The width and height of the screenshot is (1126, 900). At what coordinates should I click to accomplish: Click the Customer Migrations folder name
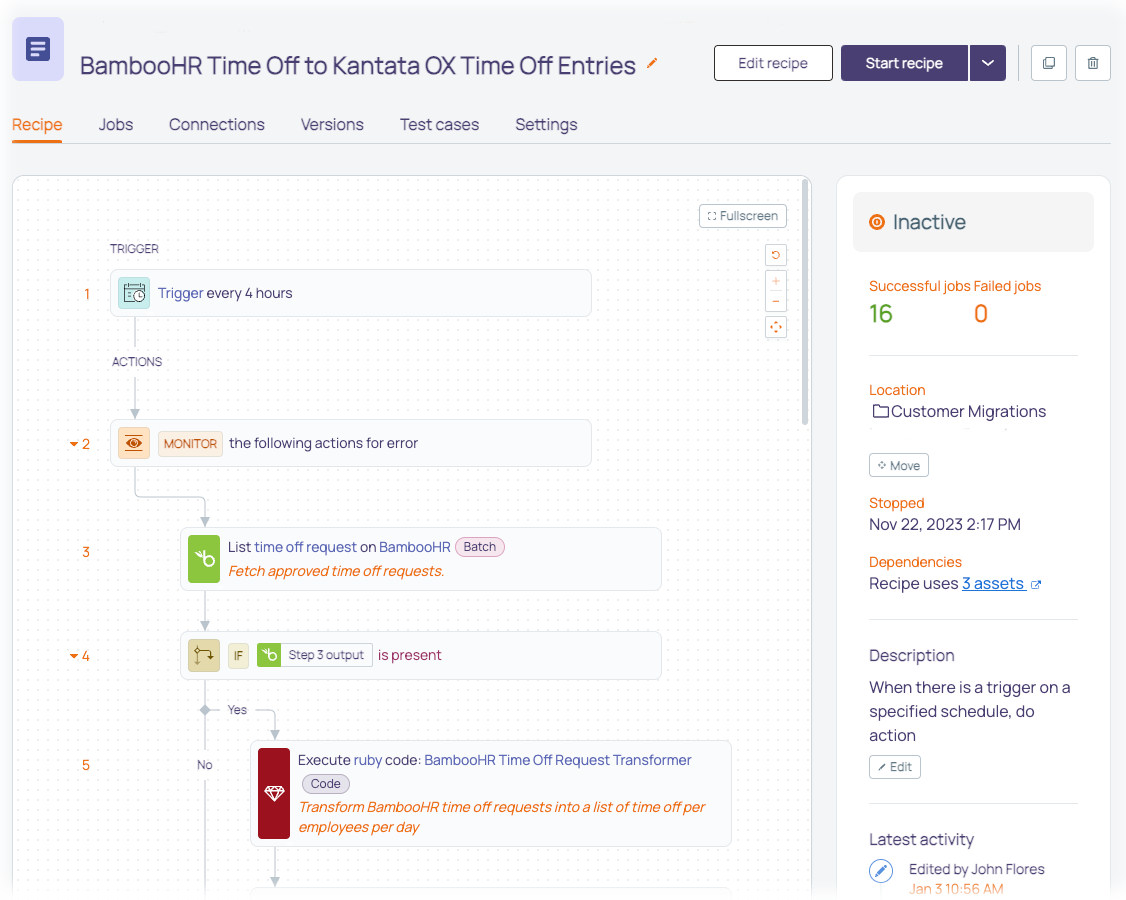[x=969, y=412]
